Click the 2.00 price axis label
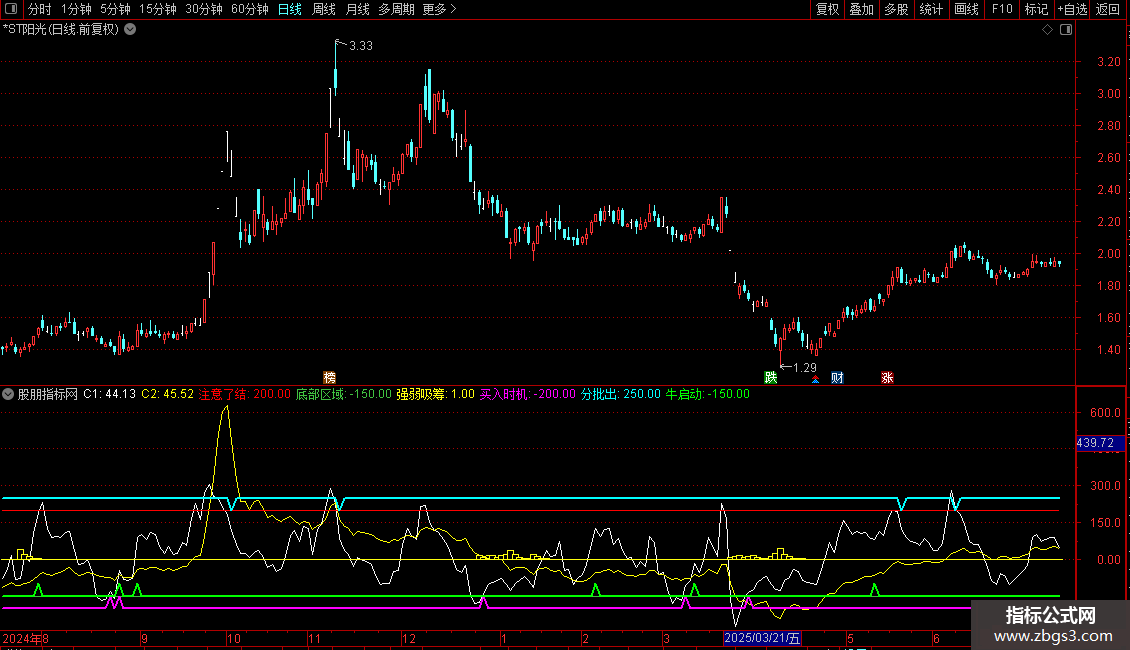The width and height of the screenshot is (1130, 650). (x=1109, y=254)
